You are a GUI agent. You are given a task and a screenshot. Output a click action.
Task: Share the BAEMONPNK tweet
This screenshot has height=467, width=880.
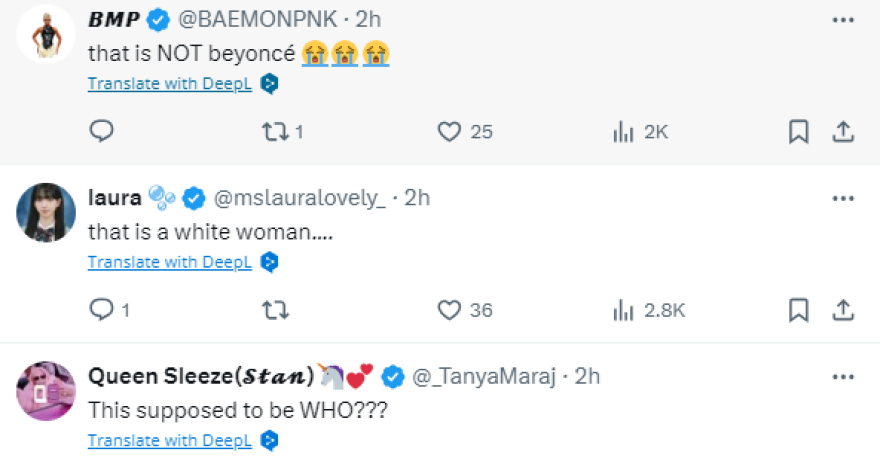pyautogui.click(x=842, y=131)
